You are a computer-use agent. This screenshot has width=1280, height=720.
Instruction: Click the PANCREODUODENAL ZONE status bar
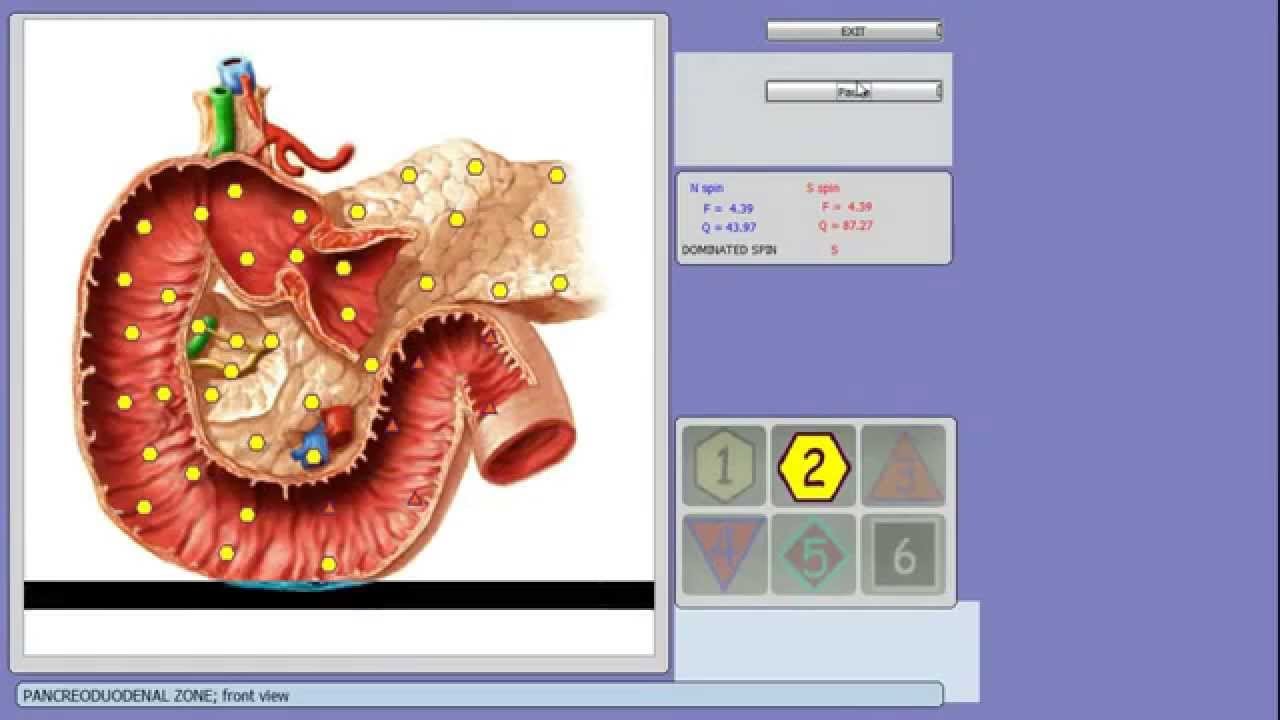click(x=480, y=695)
